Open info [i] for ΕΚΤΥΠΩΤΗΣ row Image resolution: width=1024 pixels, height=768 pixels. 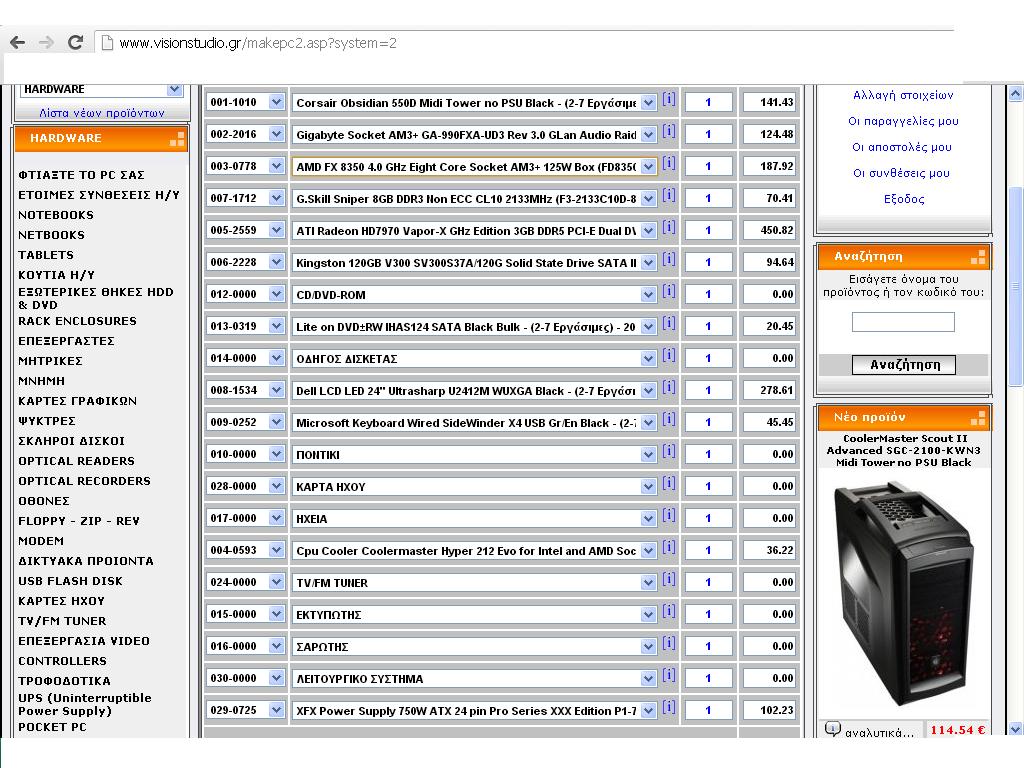tap(669, 611)
